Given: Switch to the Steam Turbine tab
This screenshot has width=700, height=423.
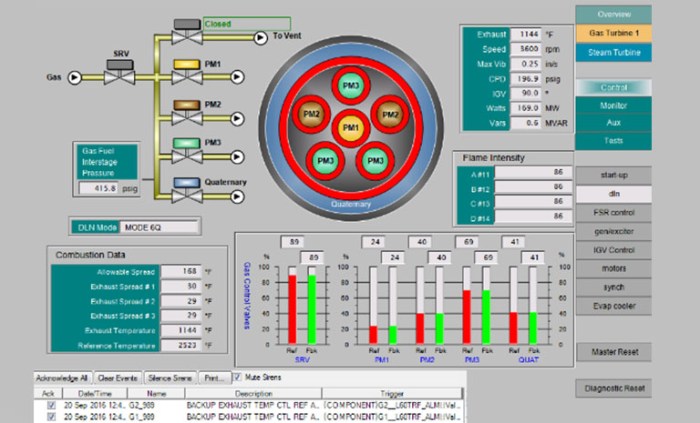Looking at the screenshot, I should click(x=613, y=52).
